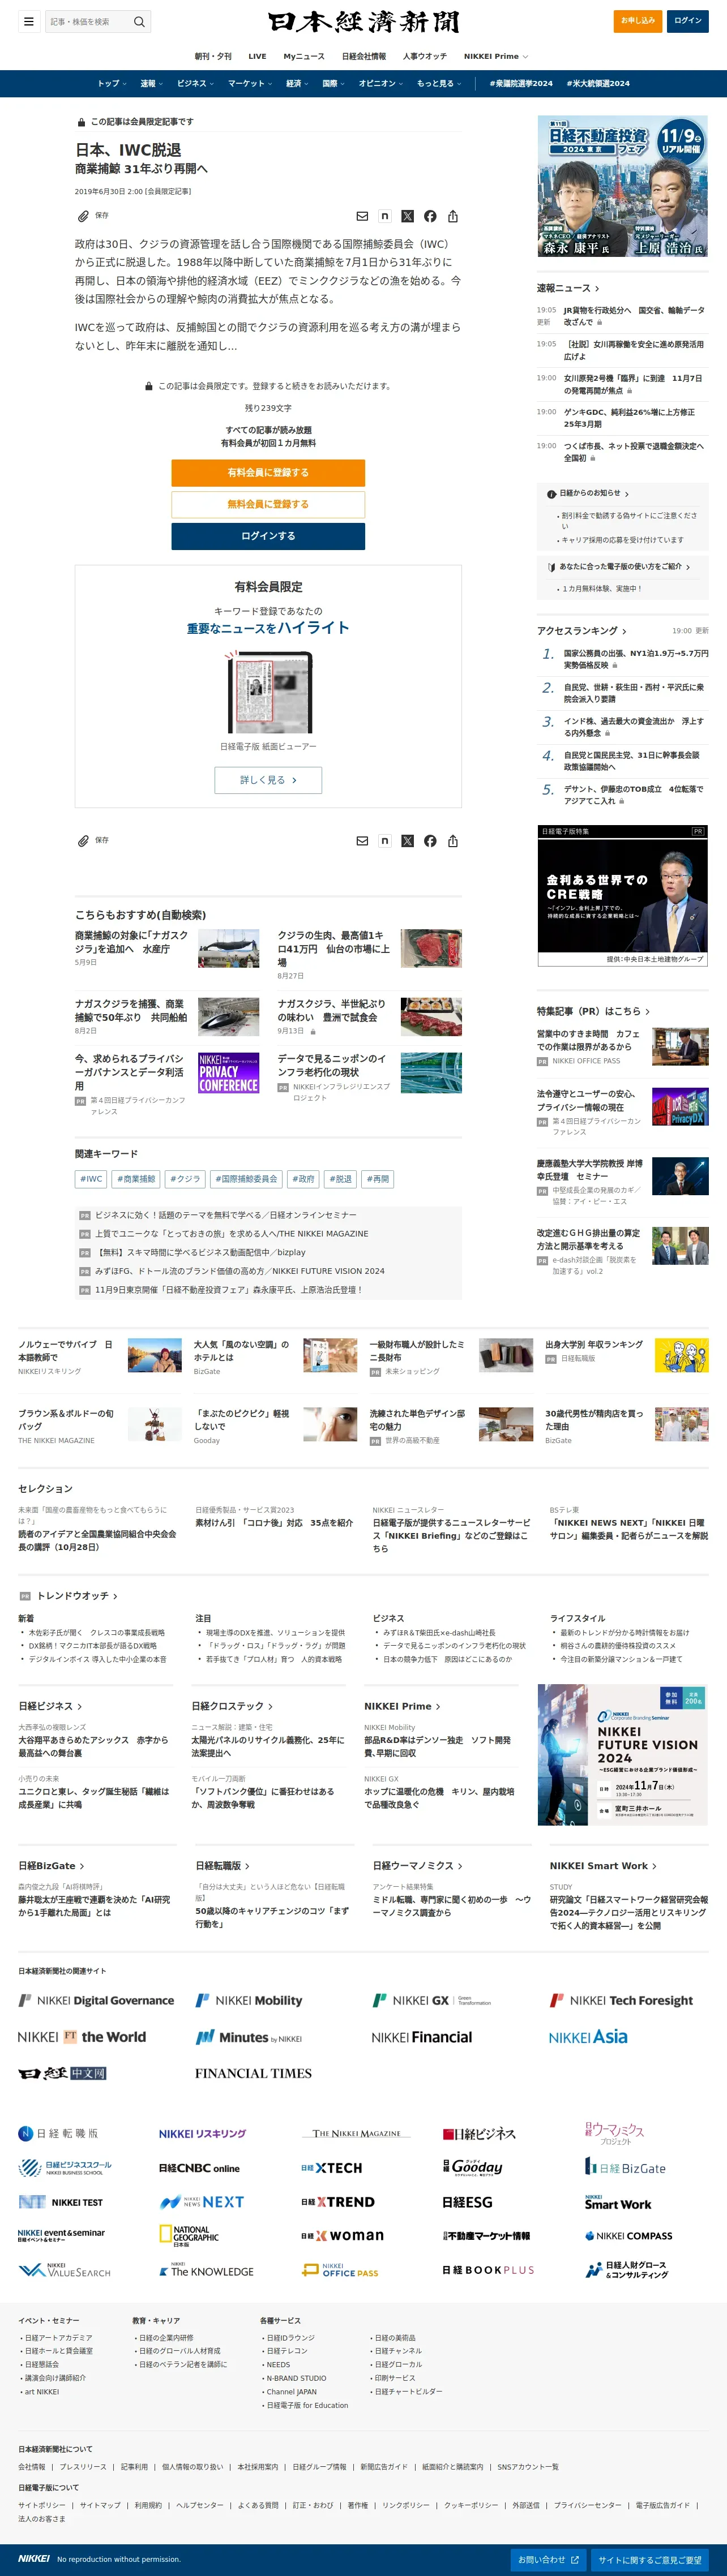Click サイトに関するご意見ご要望 footer button
This screenshot has width=727, height=2576.
point(650,2560)
